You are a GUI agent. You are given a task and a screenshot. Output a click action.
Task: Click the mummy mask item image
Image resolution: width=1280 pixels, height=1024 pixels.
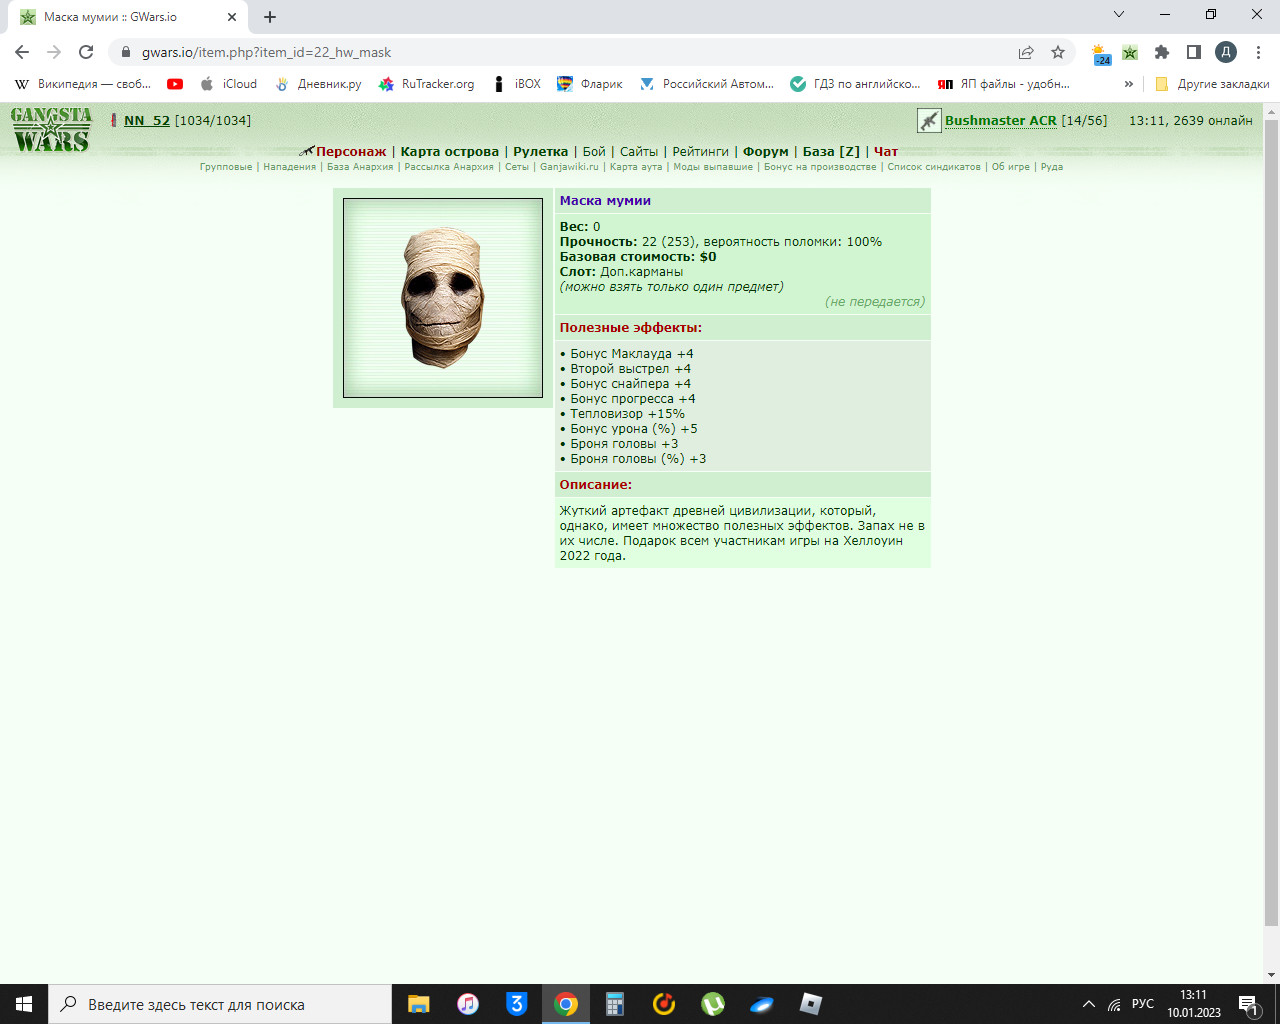coord(443,298)
